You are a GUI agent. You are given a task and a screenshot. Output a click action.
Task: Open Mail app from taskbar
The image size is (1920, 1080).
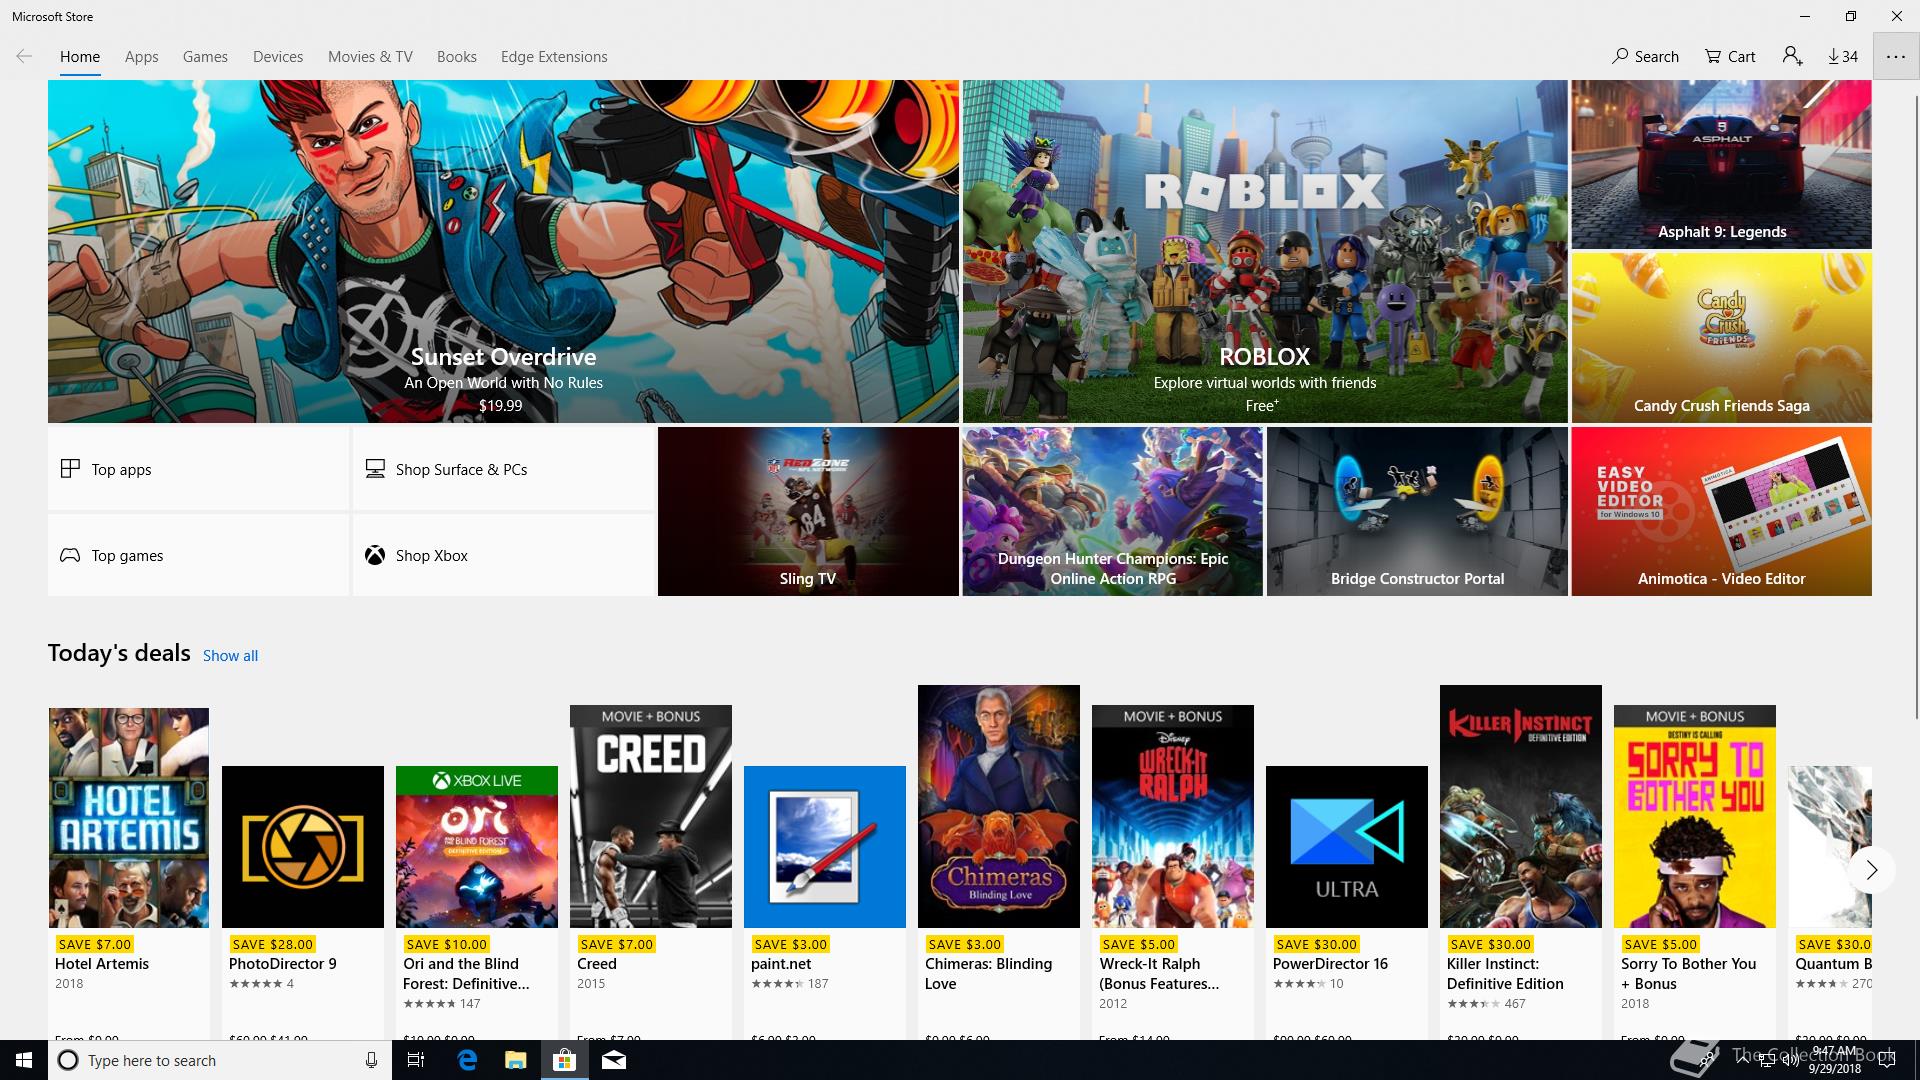[x=614, y=1060]
